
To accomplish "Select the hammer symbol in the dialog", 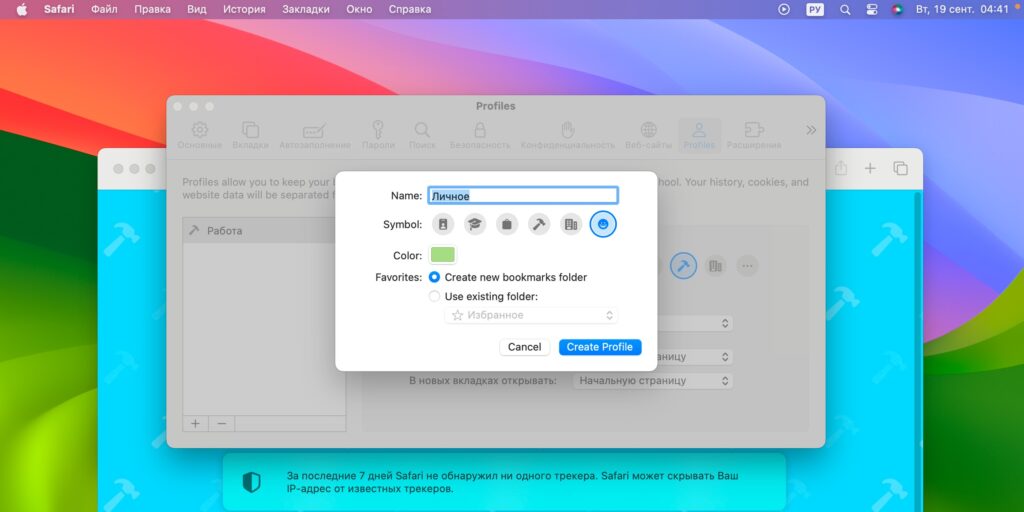I will click(539, 225).
